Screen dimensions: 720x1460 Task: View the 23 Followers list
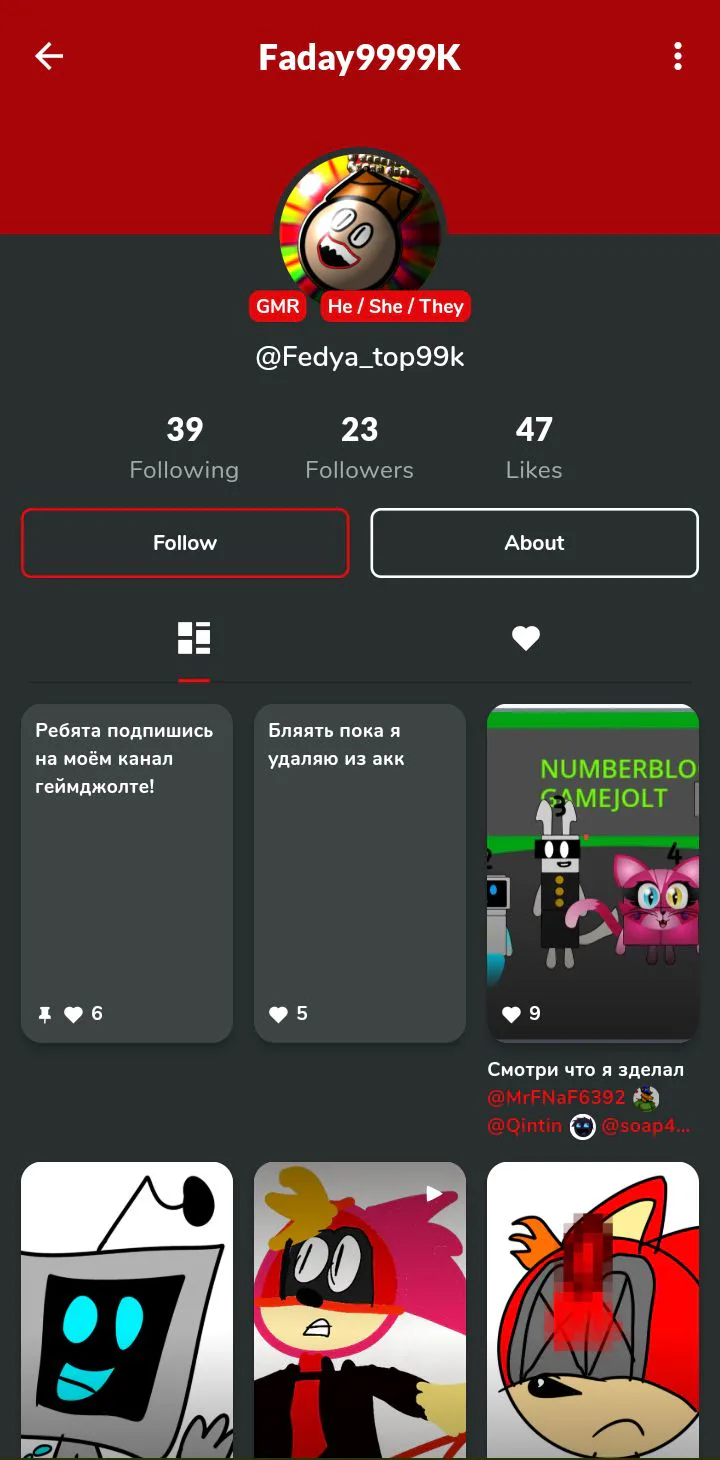tap(359, 448)
